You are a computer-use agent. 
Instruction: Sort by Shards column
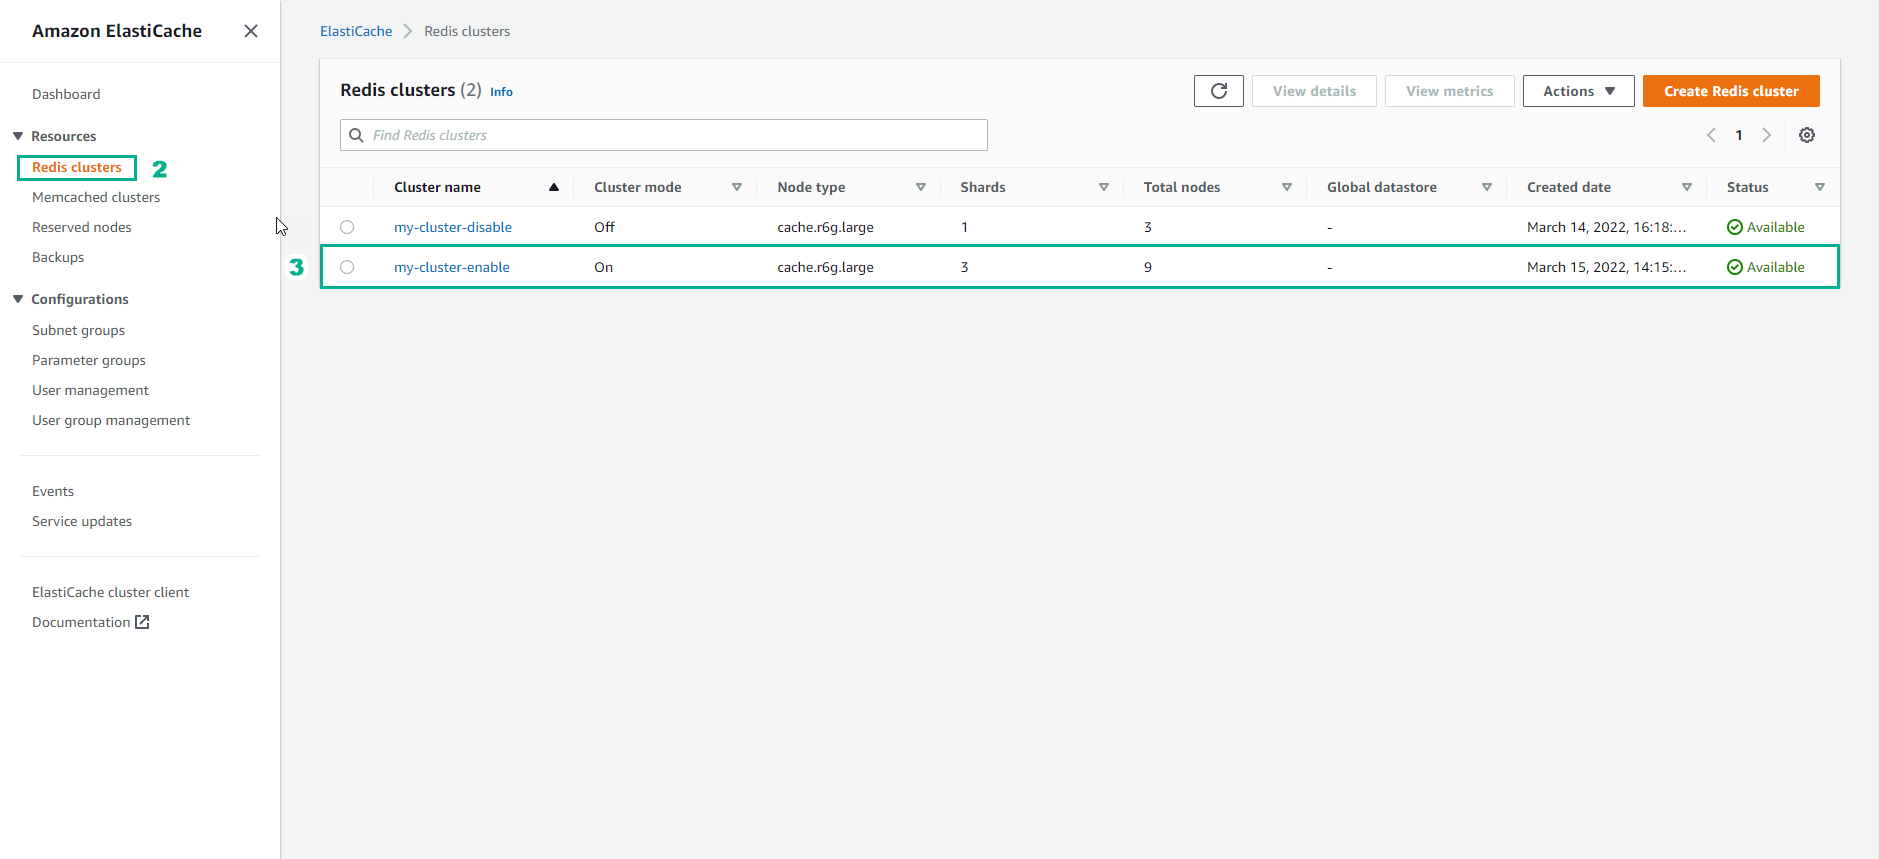coord(1103,187)
